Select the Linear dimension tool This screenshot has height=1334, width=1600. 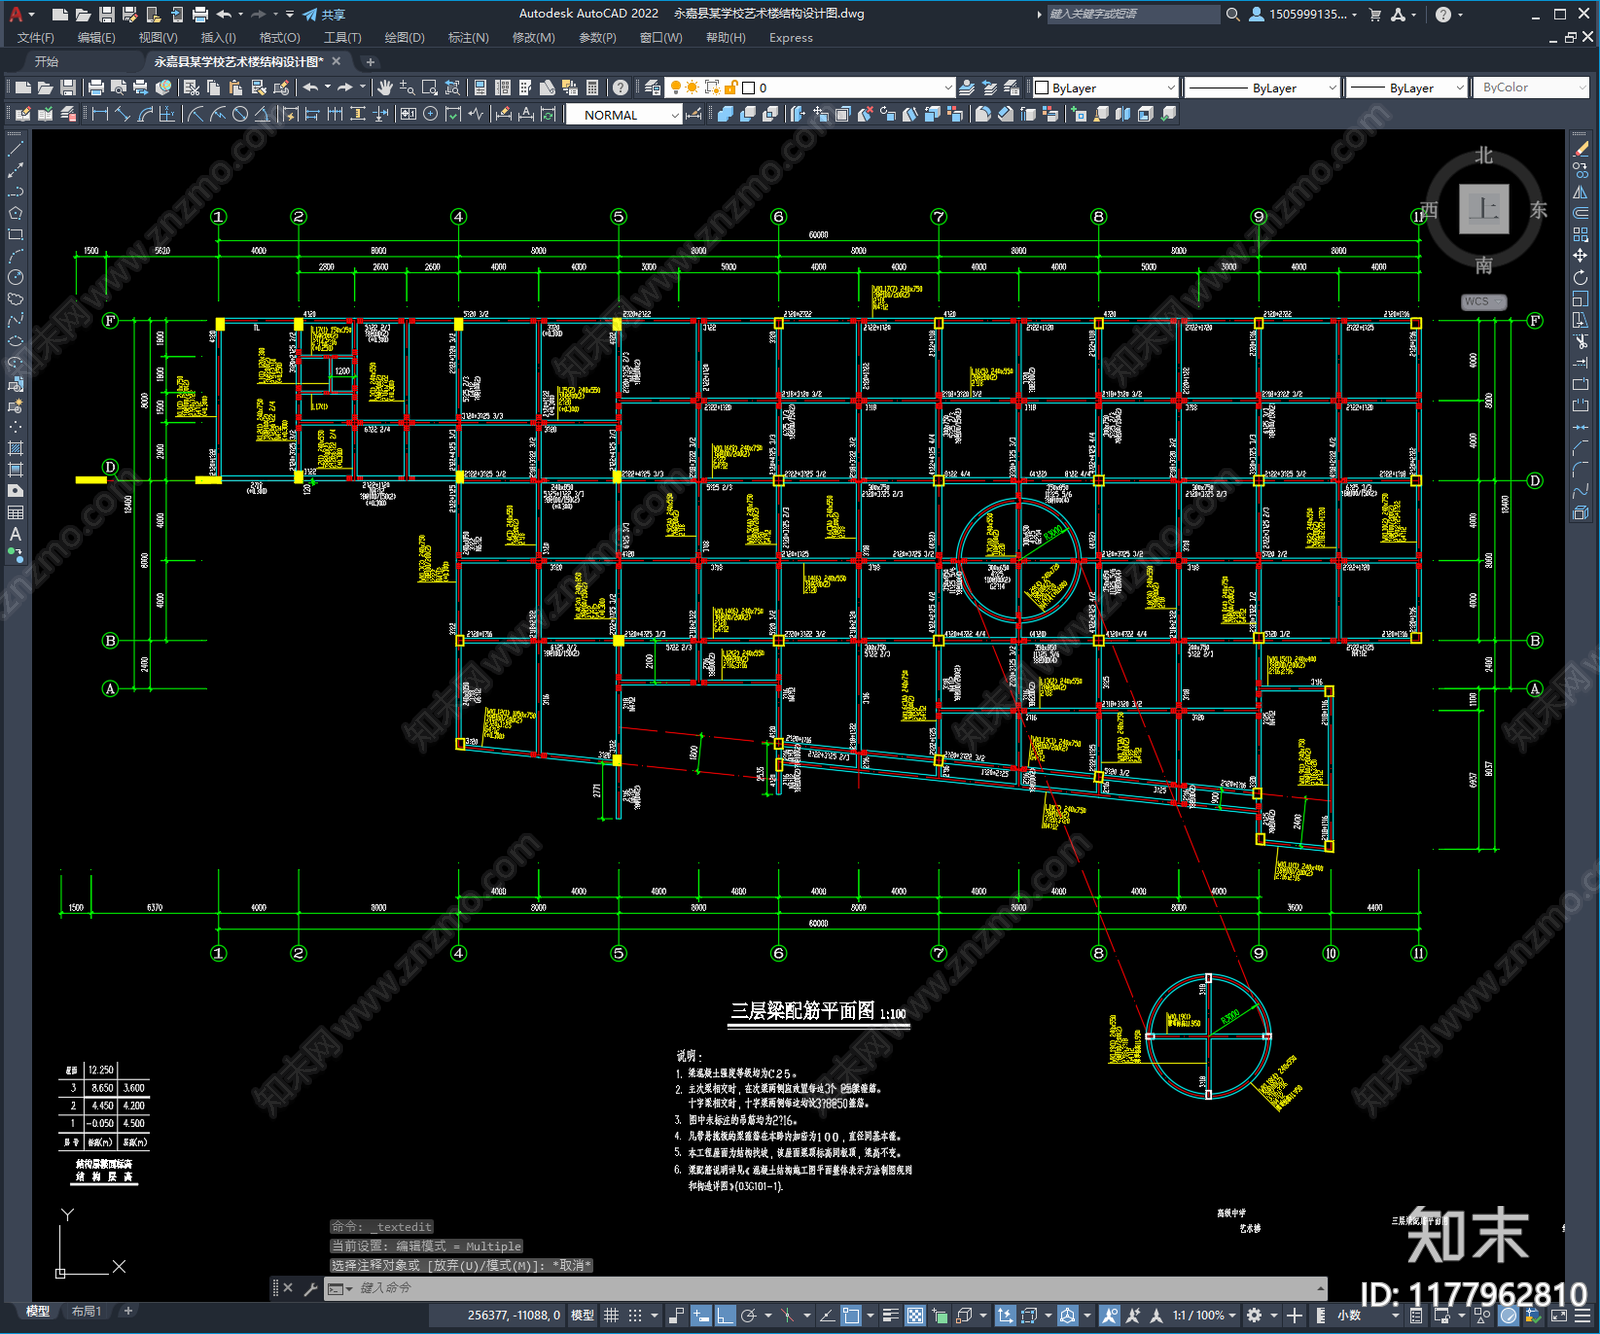coord(100,114)
